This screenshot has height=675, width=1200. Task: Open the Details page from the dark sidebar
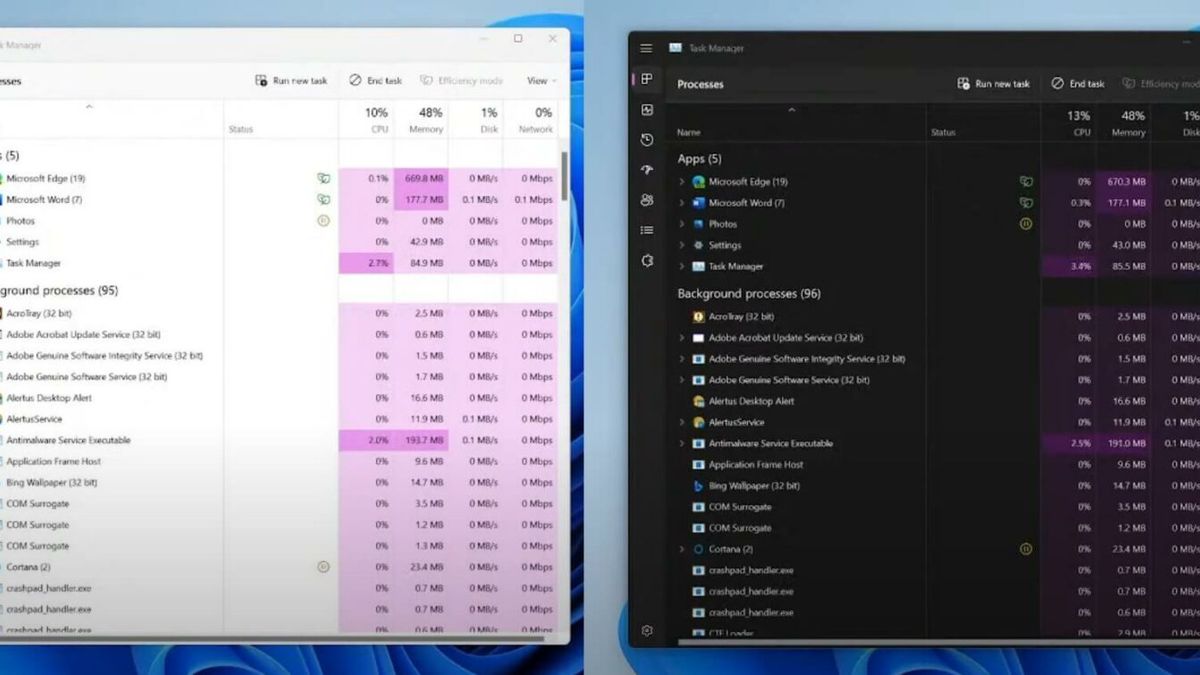(647, 230)
